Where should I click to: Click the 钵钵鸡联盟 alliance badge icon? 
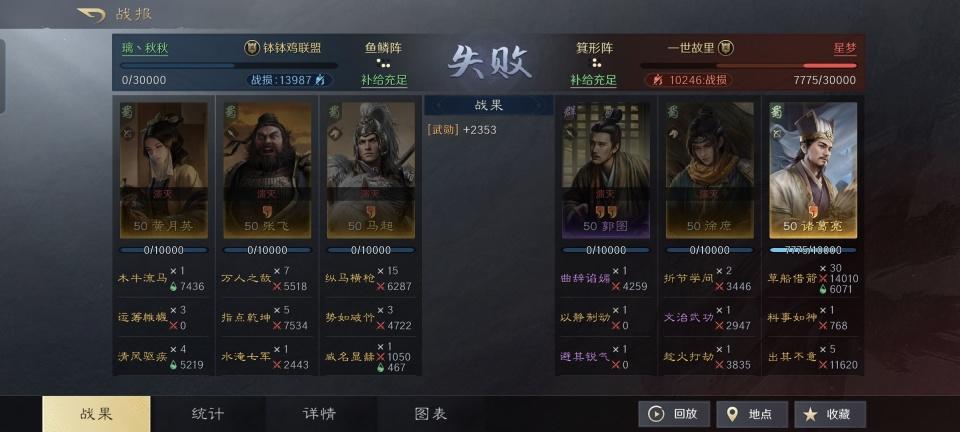[251, 48]
